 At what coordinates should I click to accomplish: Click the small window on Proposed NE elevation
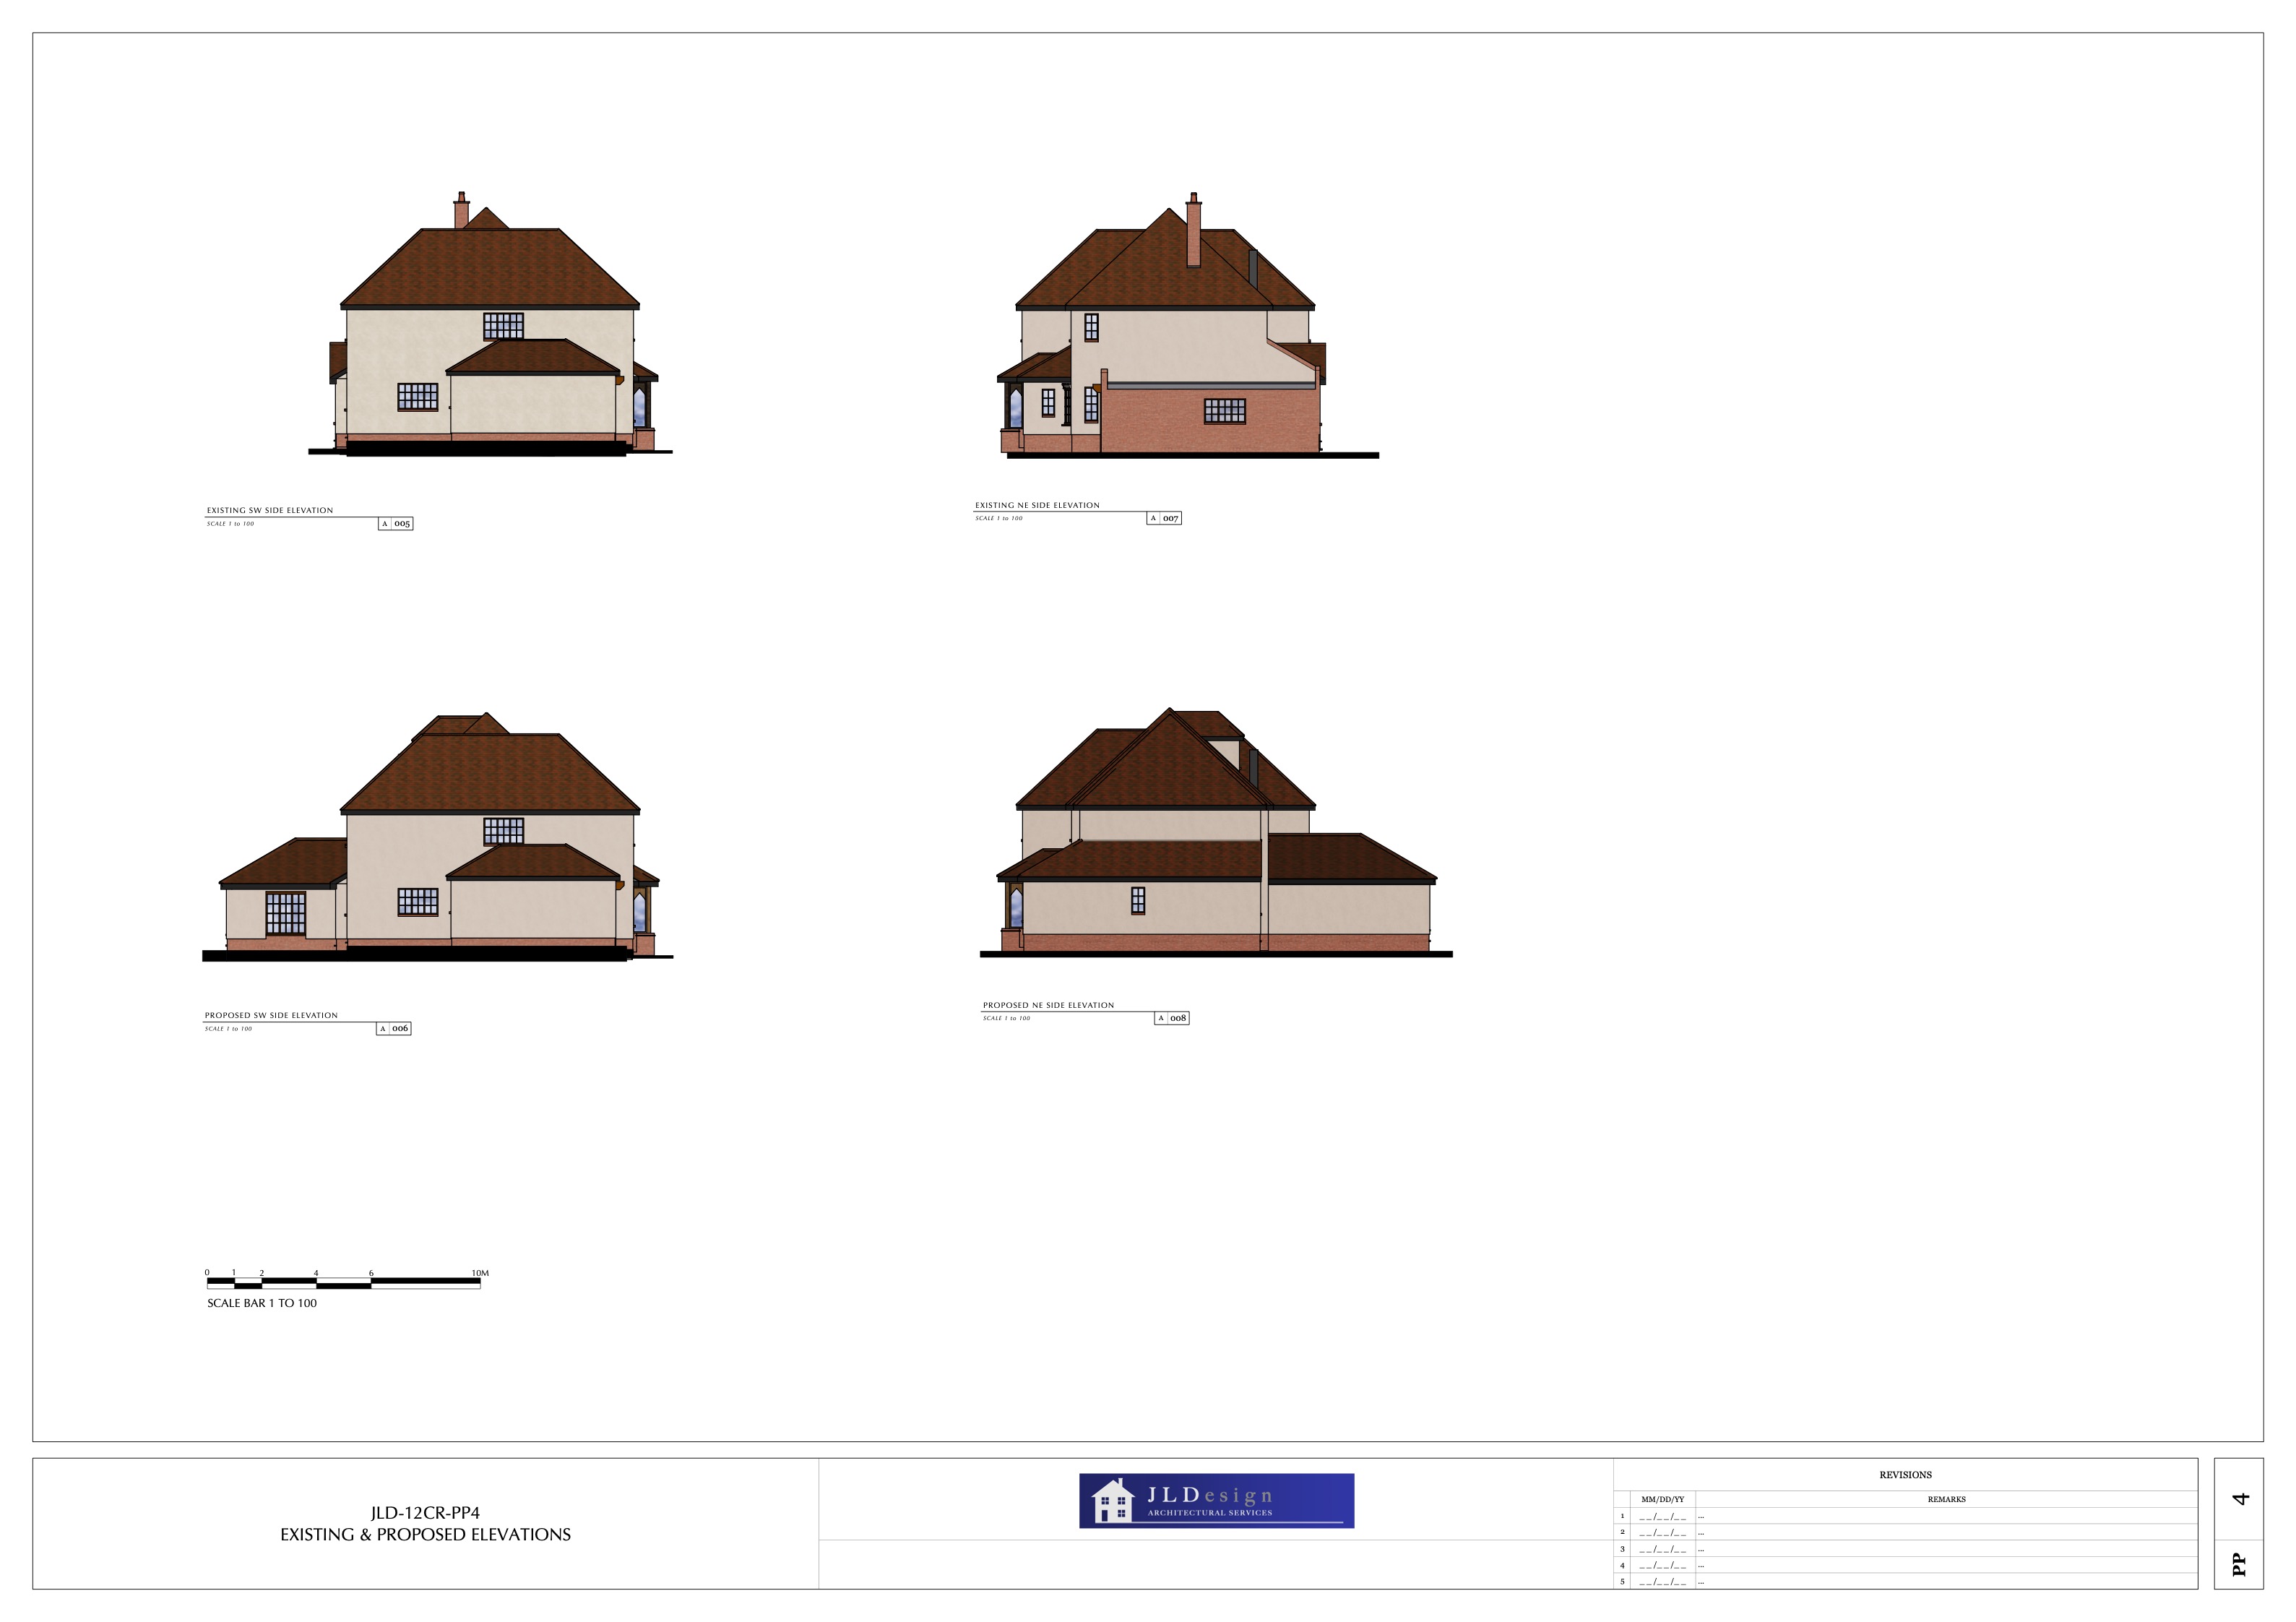point(1138,900)
